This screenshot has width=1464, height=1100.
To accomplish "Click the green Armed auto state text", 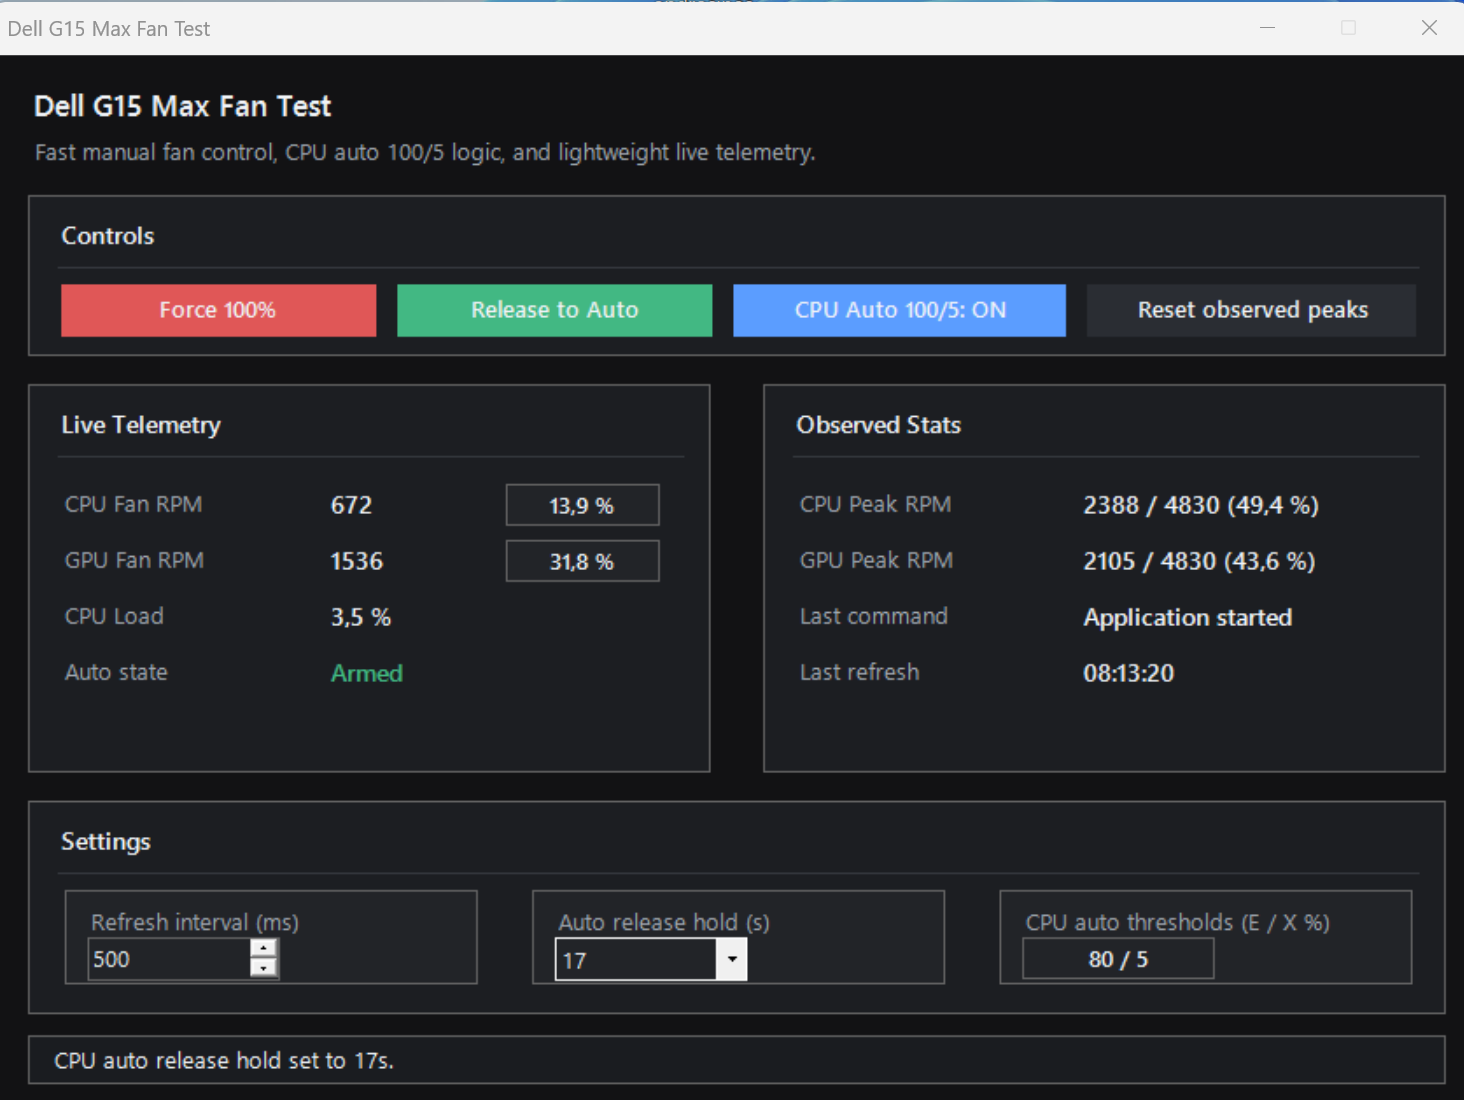I will tap(367, 673).
